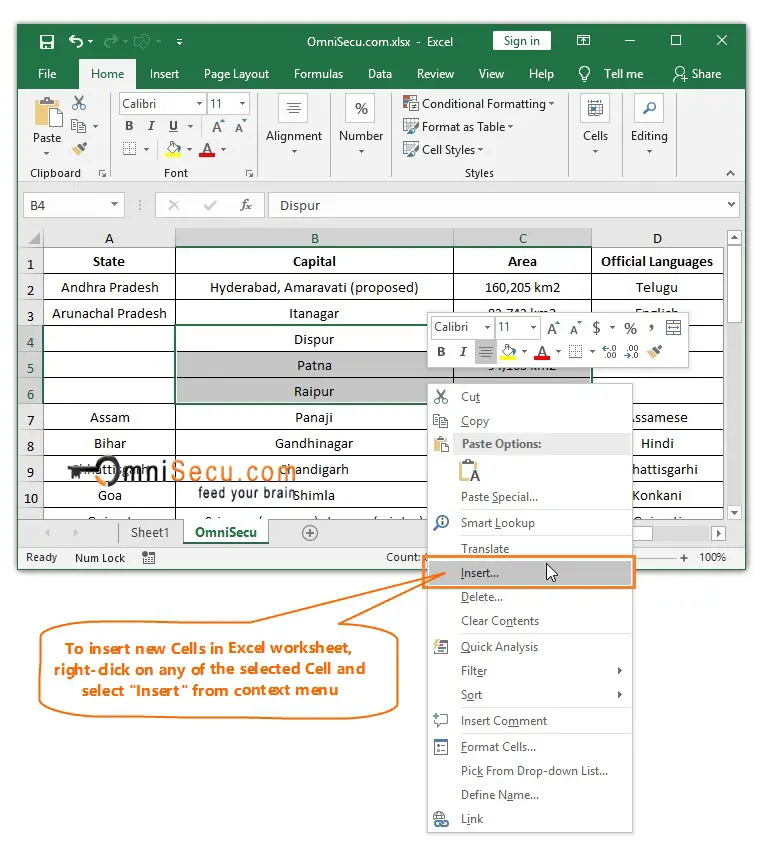Open Format as Table dropdown
Image resolution: width=766 pixels, height=846 pixels.
click(x=458, y=127)
